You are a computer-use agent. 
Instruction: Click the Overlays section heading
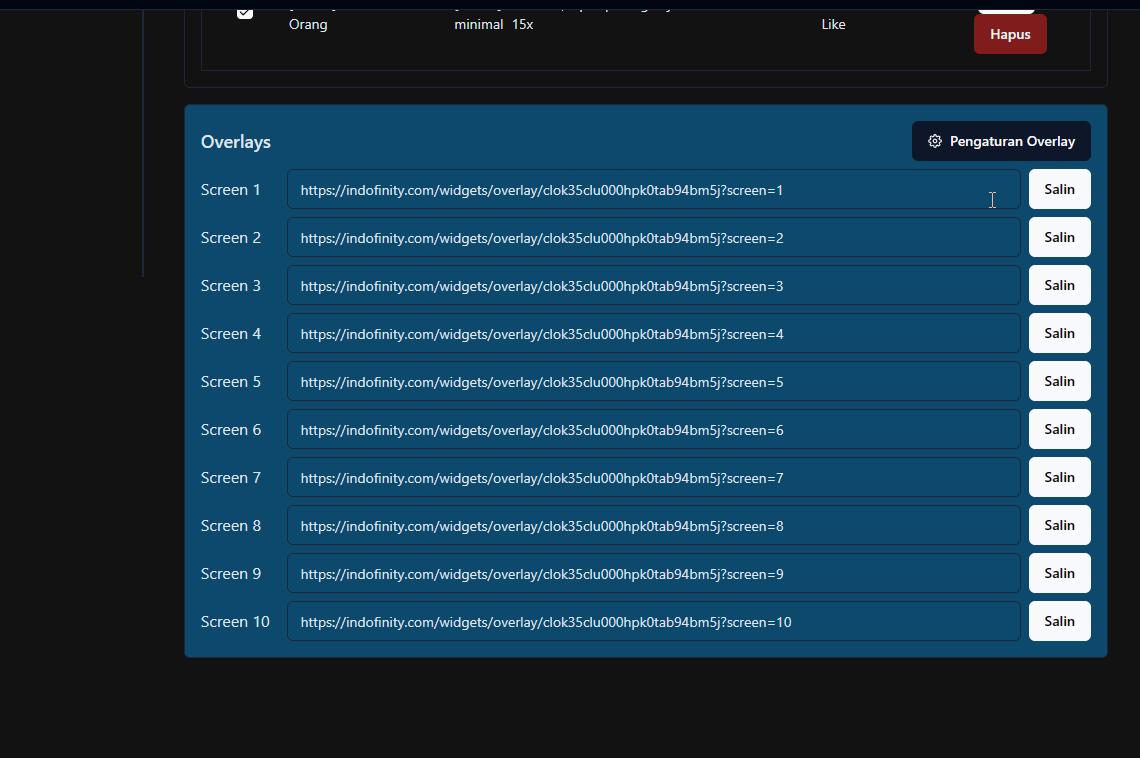[236, 142]
